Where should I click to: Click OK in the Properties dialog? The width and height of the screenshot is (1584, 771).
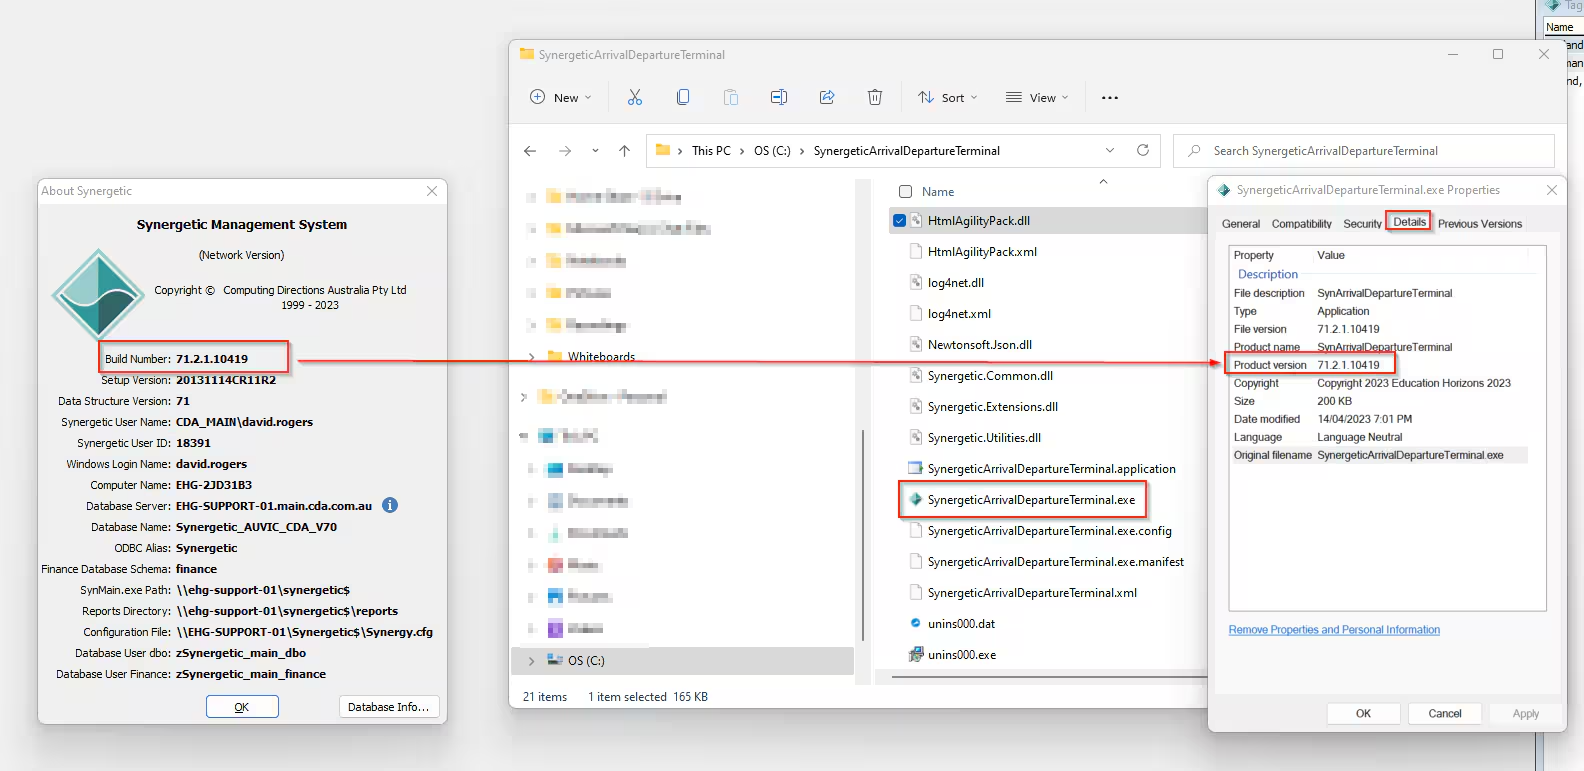coord(1363,713)
